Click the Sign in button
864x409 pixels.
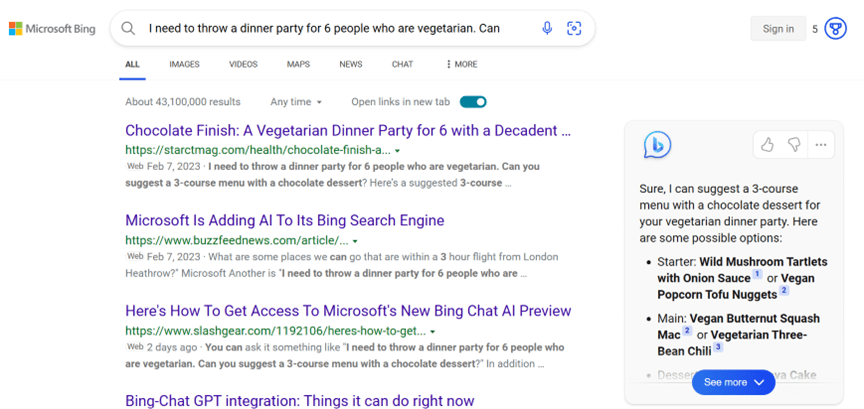pyautogui.click(x=778, y=29)
